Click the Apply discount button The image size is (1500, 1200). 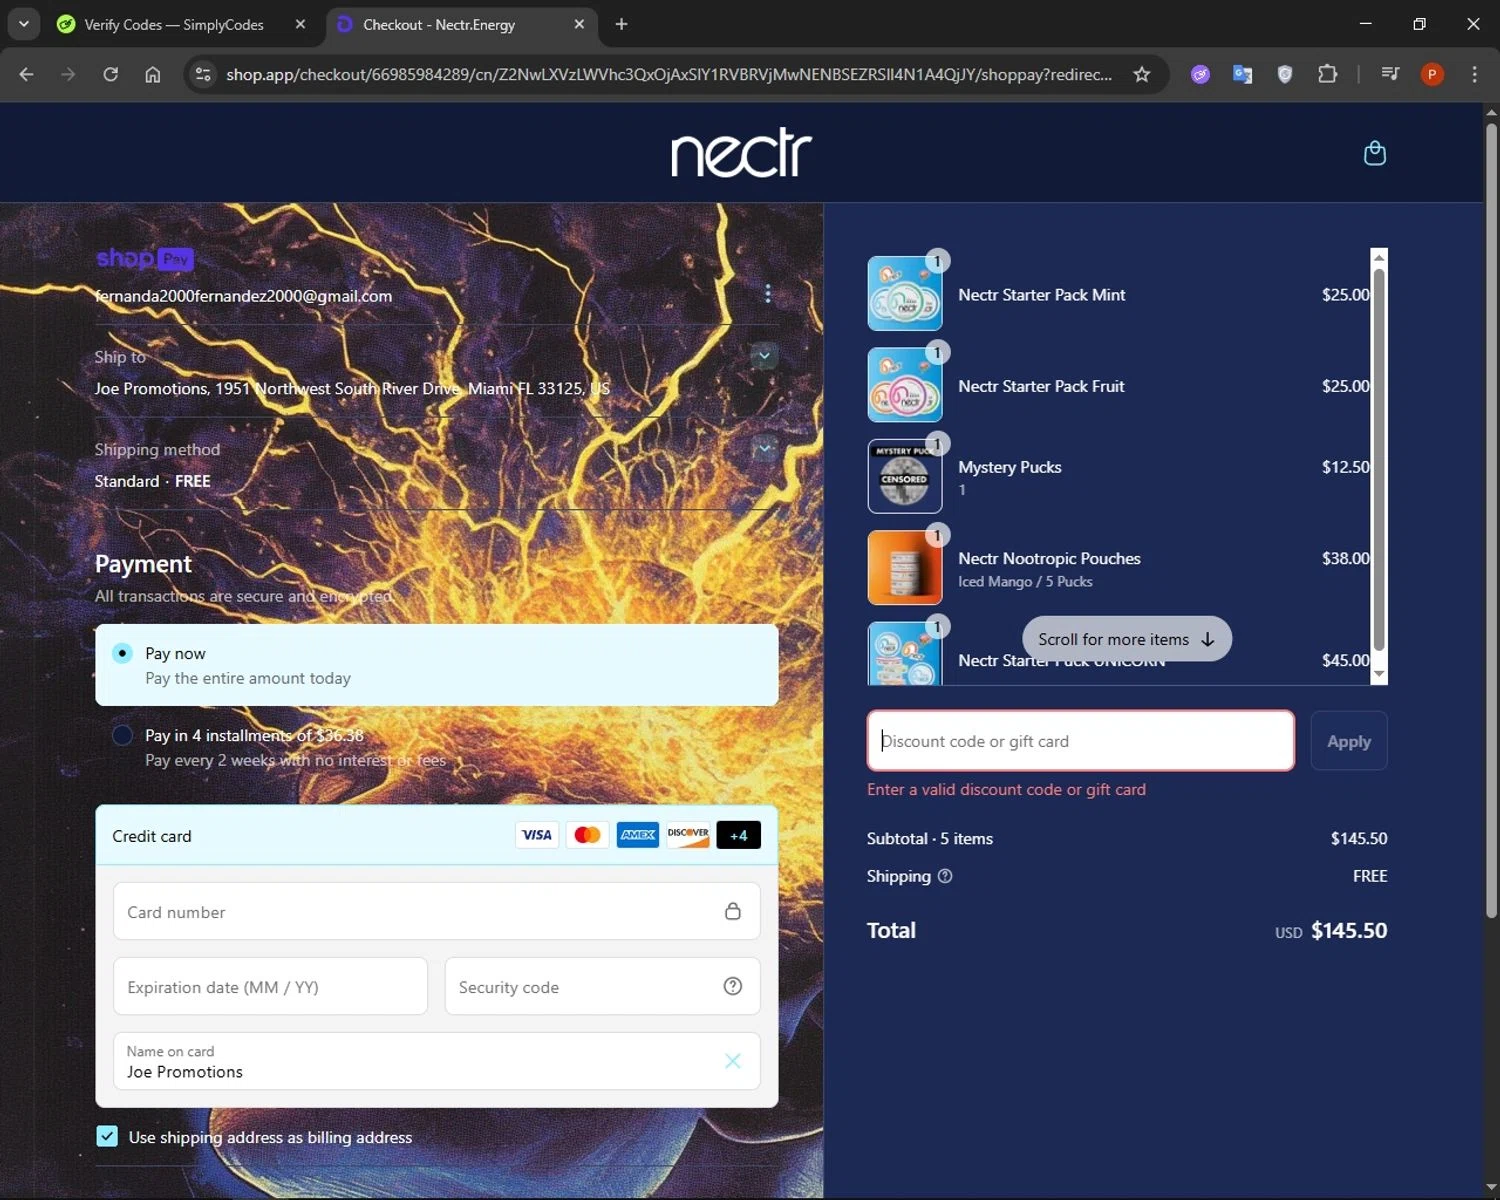1348,741
